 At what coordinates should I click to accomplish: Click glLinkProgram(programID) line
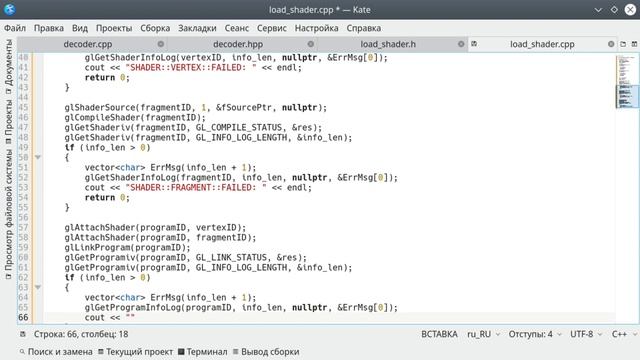pos(127,248)
